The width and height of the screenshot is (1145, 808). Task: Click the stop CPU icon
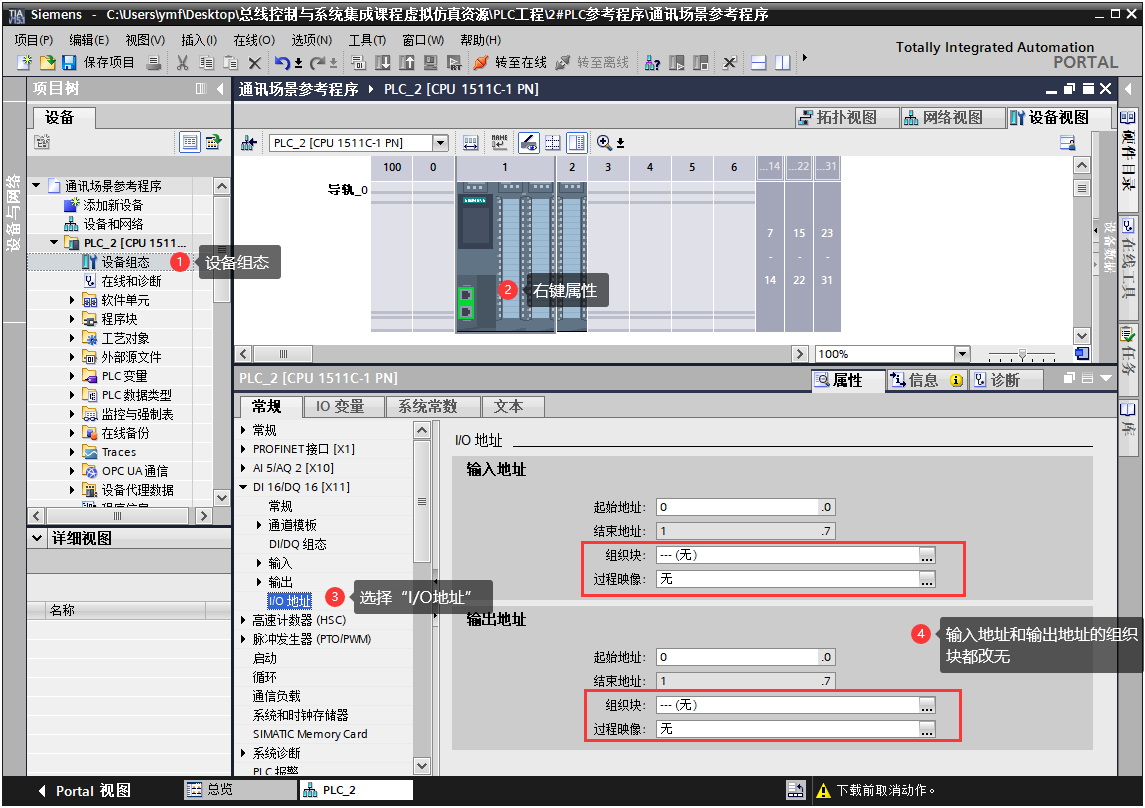[x=701, y=63]
